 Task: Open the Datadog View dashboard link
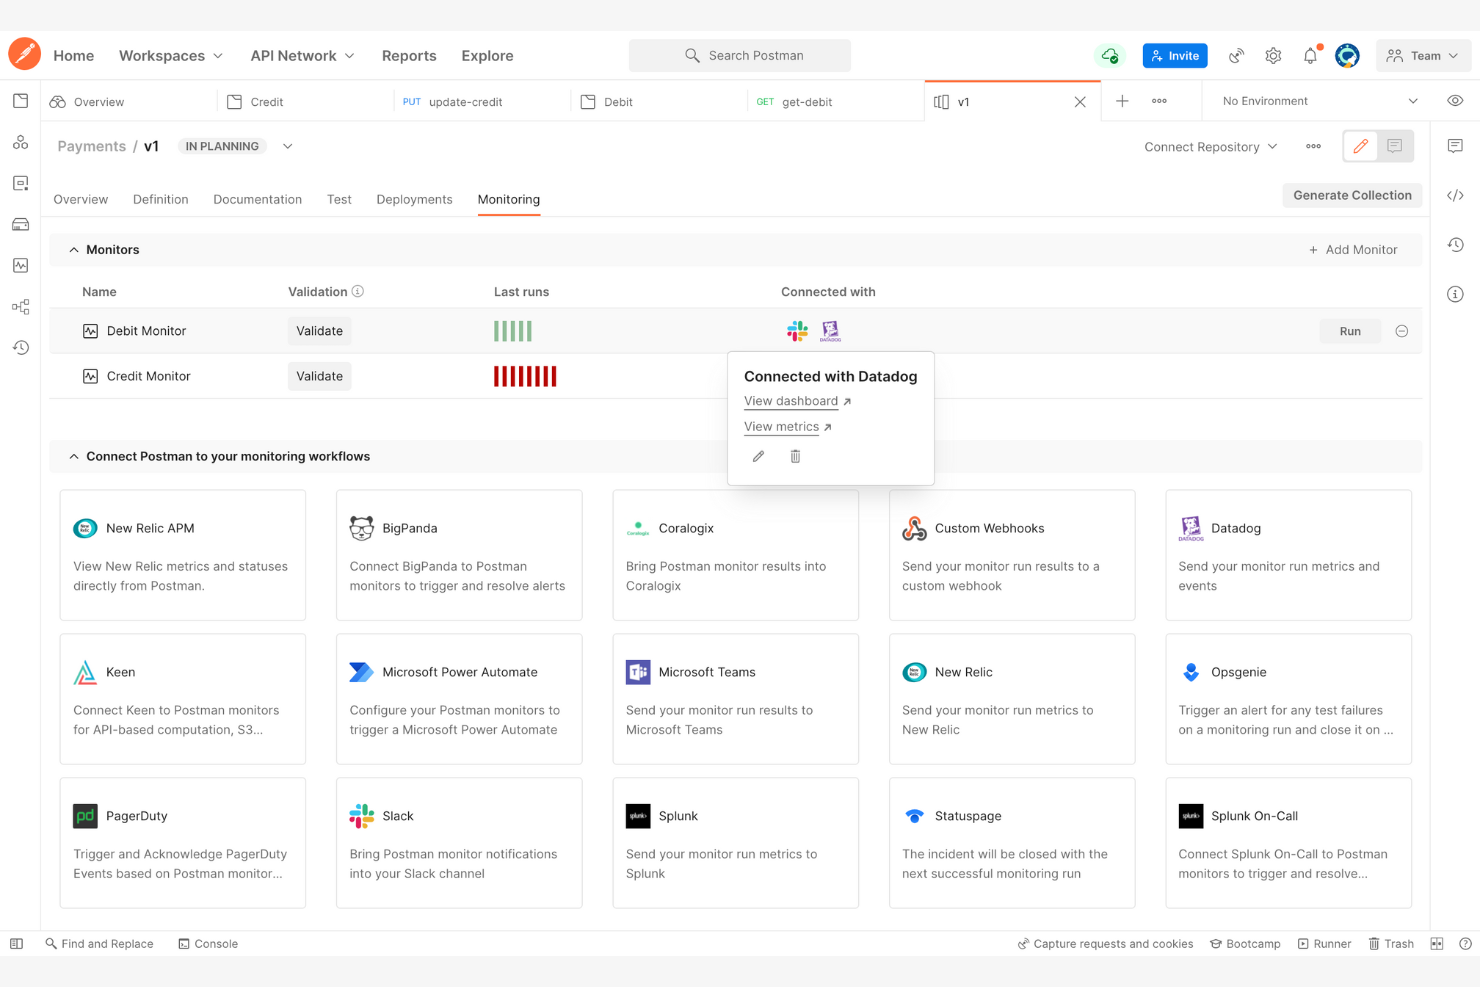point(791,401)
